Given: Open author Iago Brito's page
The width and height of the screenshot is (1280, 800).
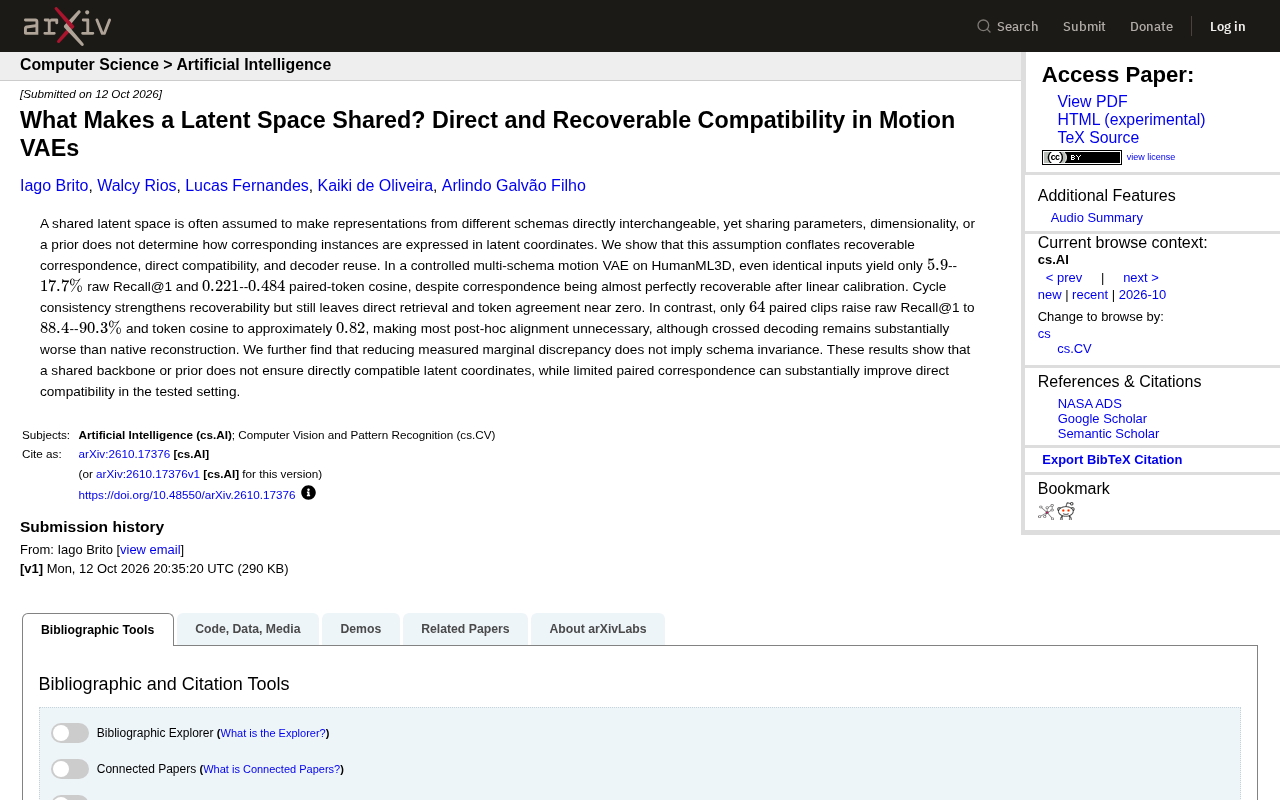Looking at the screenshot, I should coord(54,186).
